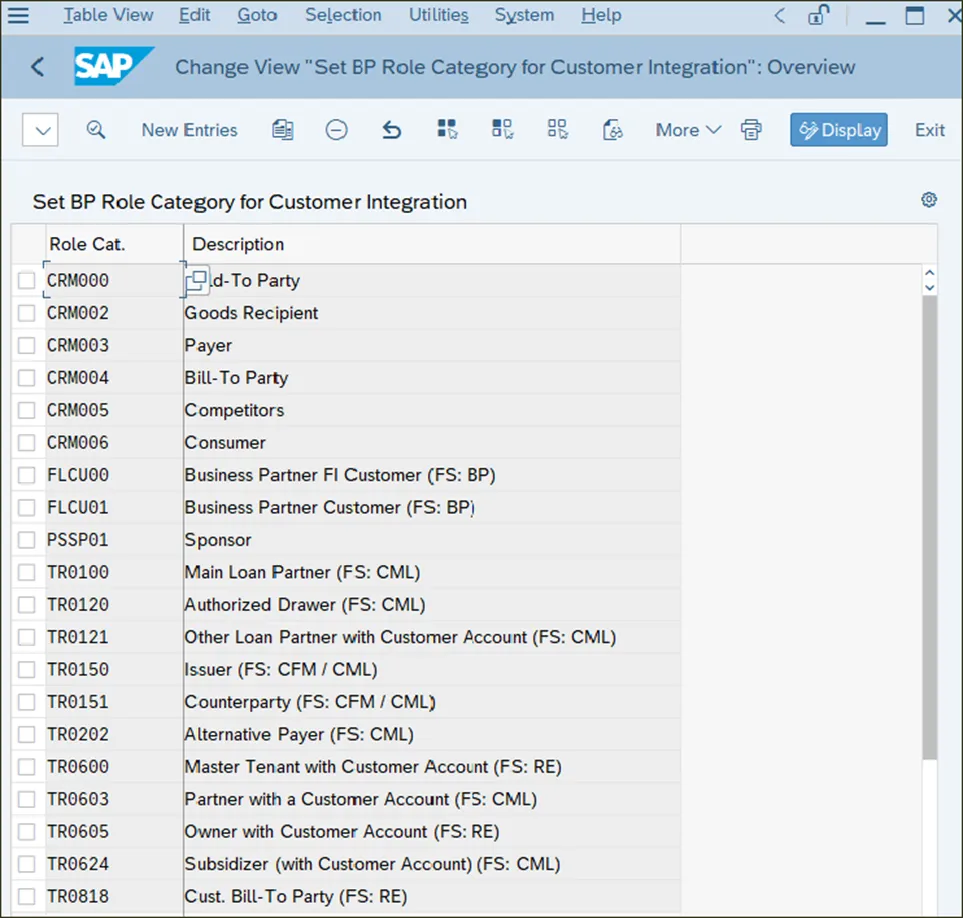The height and width of the screenshot is (918, 963).
Task: Open the Utilities menu
Action: point(438,15)
